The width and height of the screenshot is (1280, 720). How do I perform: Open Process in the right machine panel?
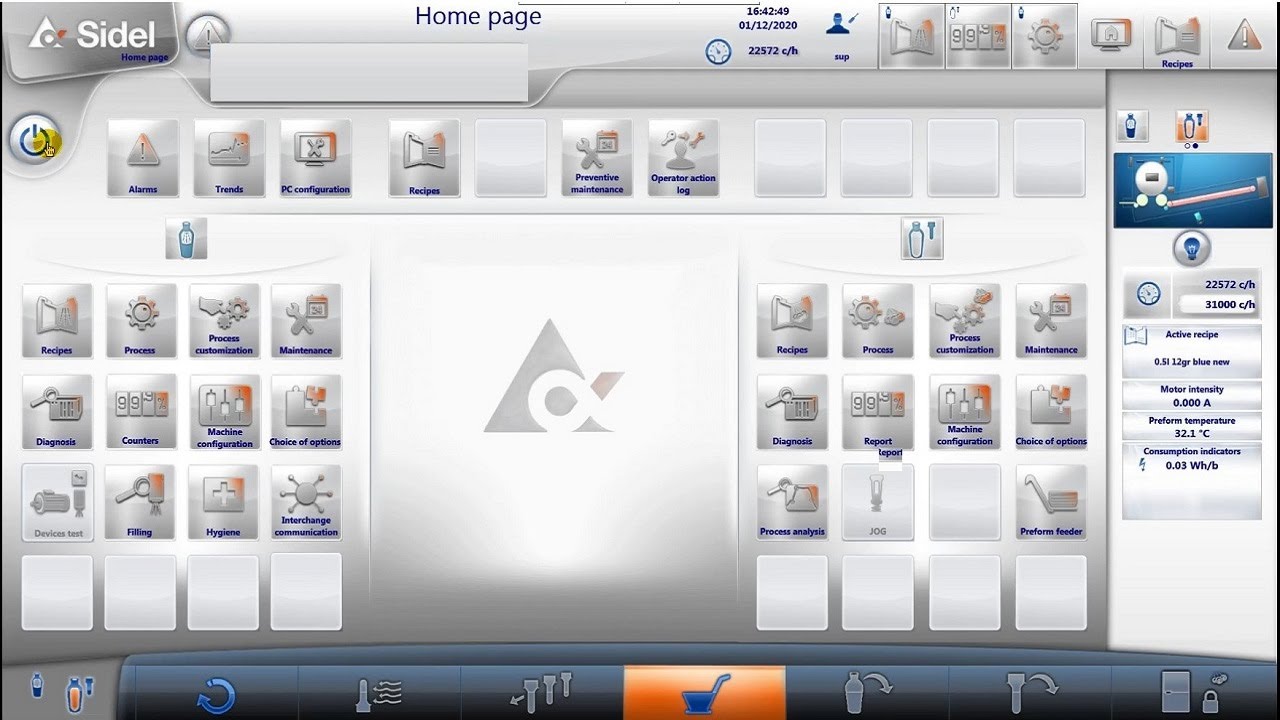(x=878, y=321)
